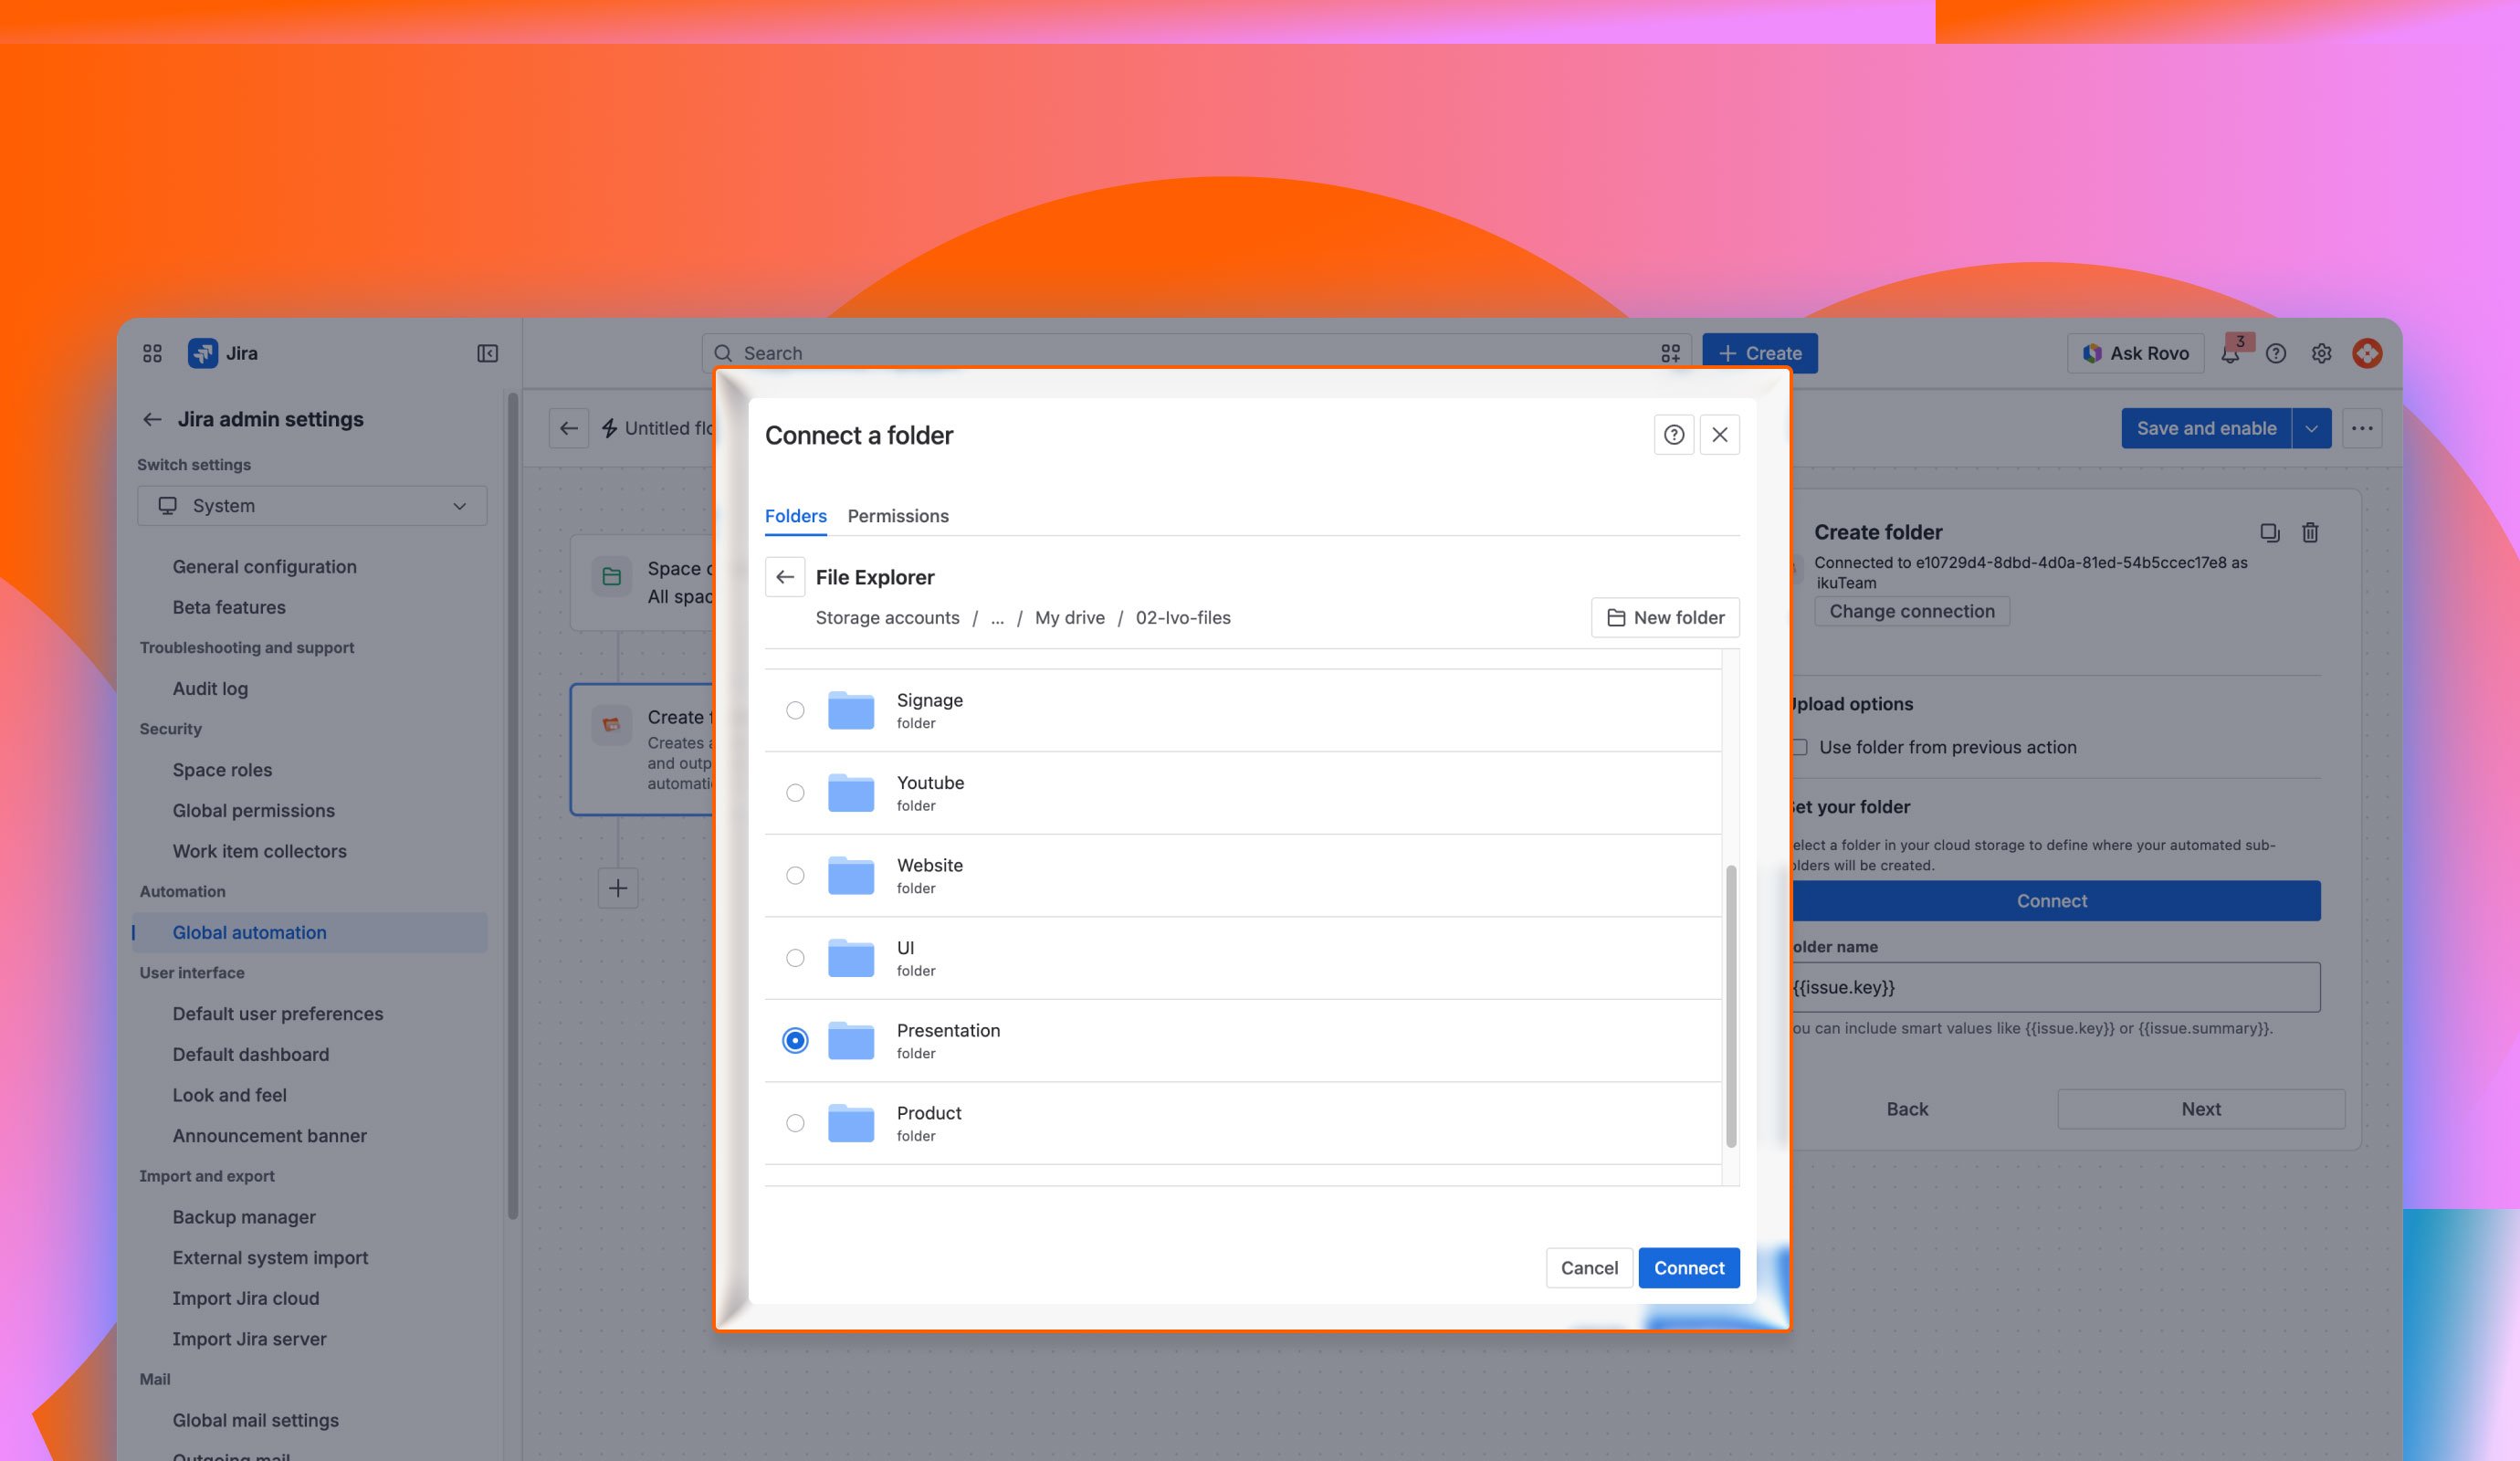The image size is (2520, 1461).
Task: Switch to the Folders tab
Action: coord(796,516)
